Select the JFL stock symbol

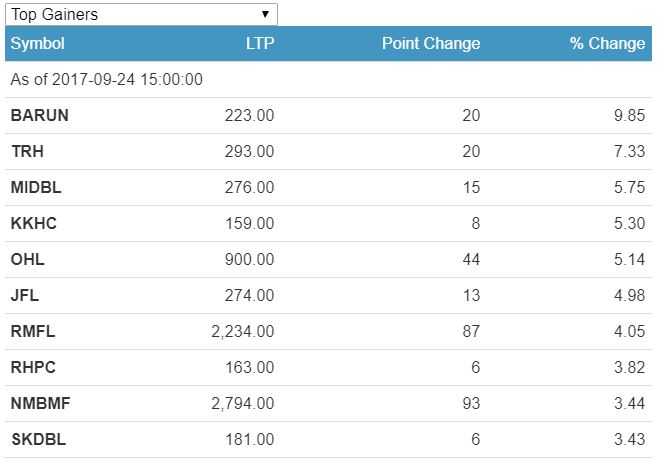coord(25,295)
